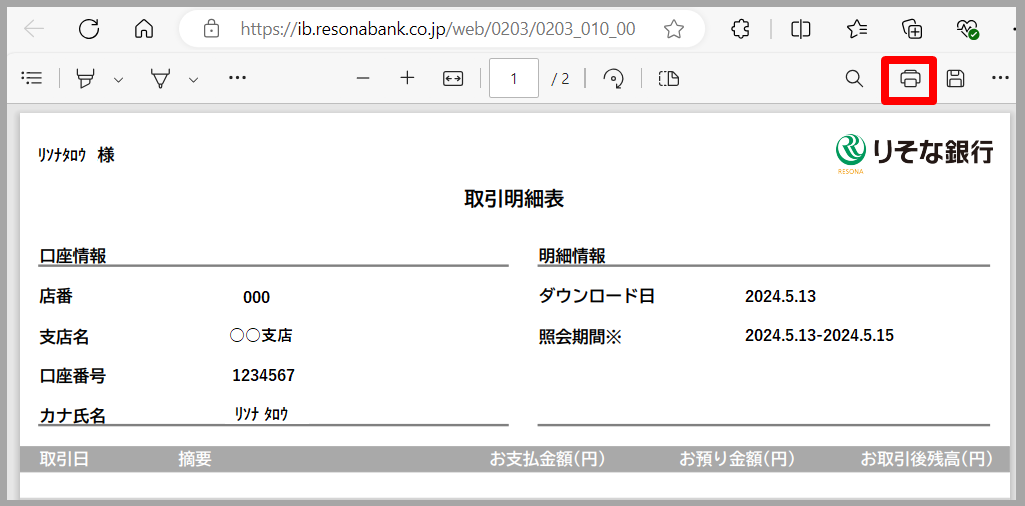This screenshot has height=506, width=1025.
Task: Expand the highlight tool dropdown arrow
Action: tap(118, 80)
